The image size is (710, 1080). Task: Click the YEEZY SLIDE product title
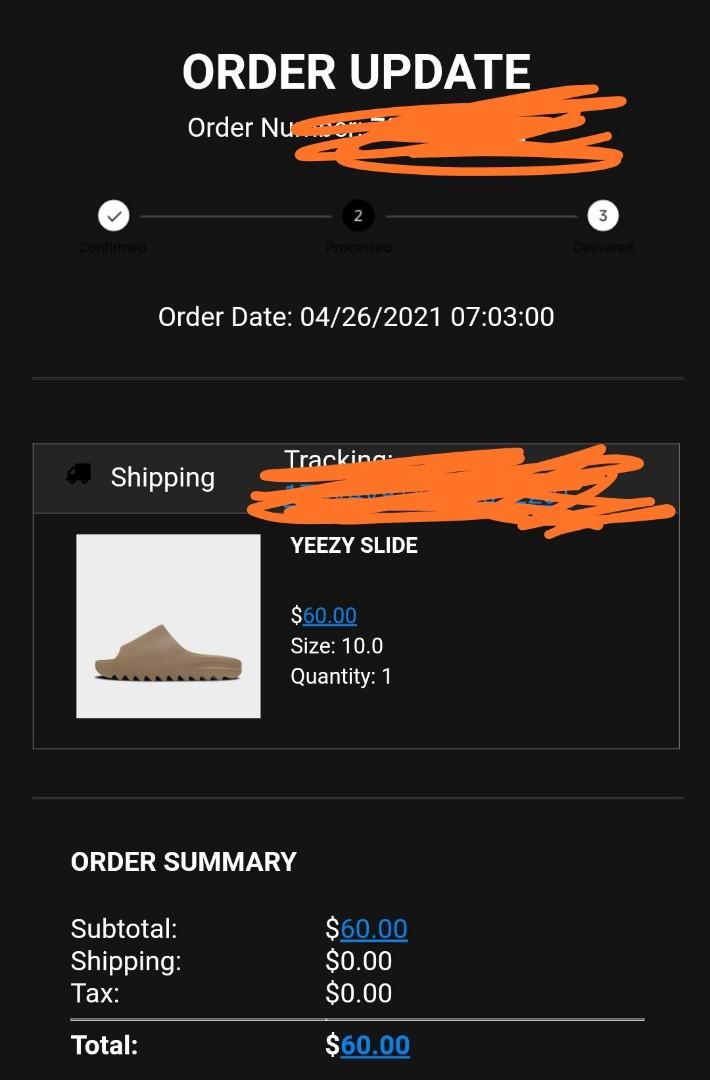tap(354, 546)
